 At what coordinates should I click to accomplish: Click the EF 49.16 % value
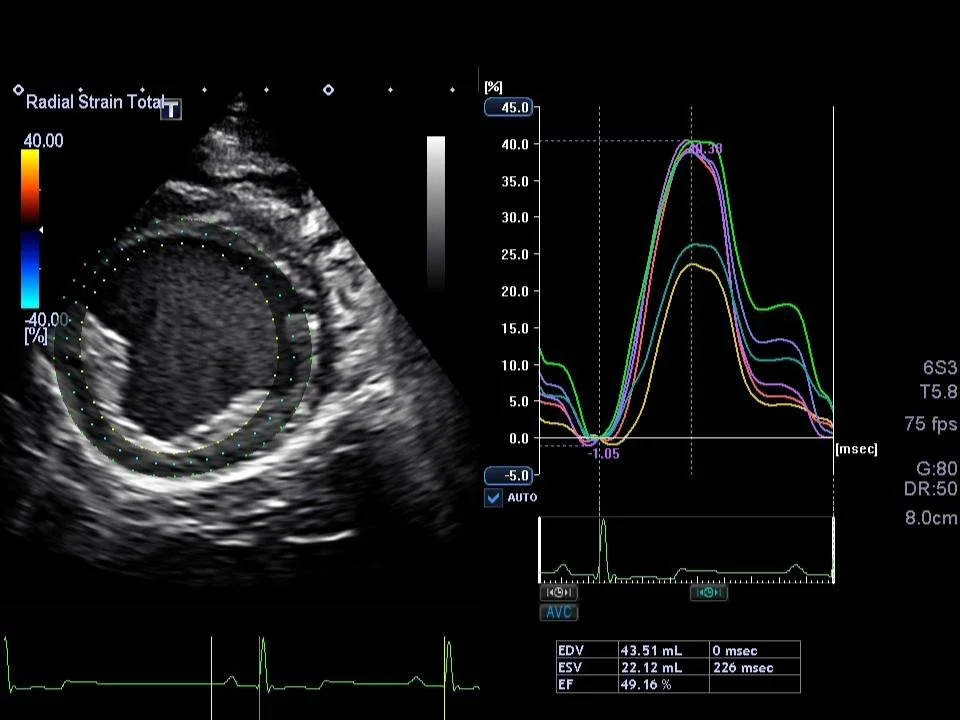(x=645, y=684)
